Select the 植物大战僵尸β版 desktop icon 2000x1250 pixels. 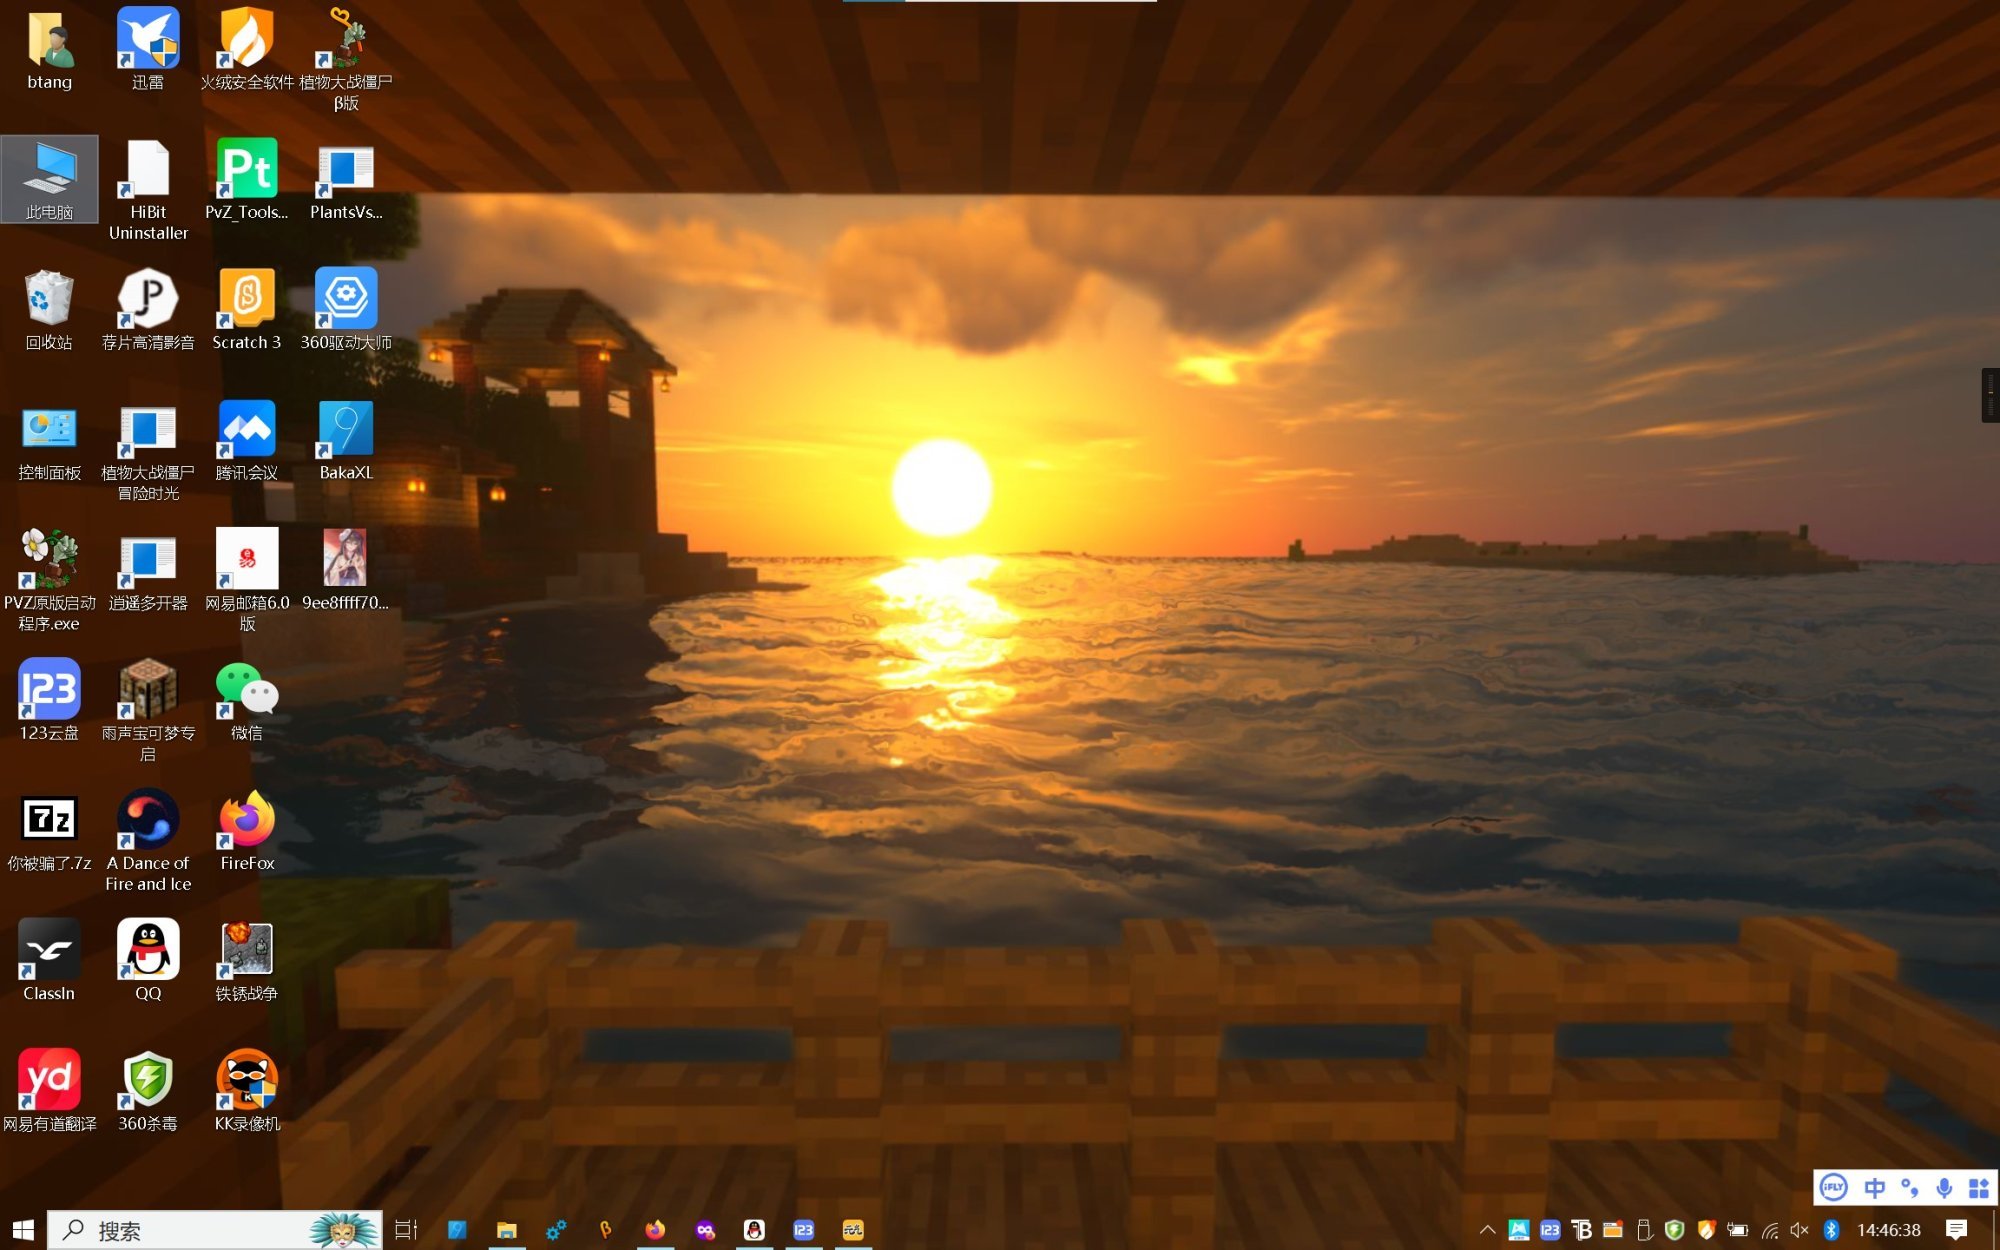pos(346,60)
